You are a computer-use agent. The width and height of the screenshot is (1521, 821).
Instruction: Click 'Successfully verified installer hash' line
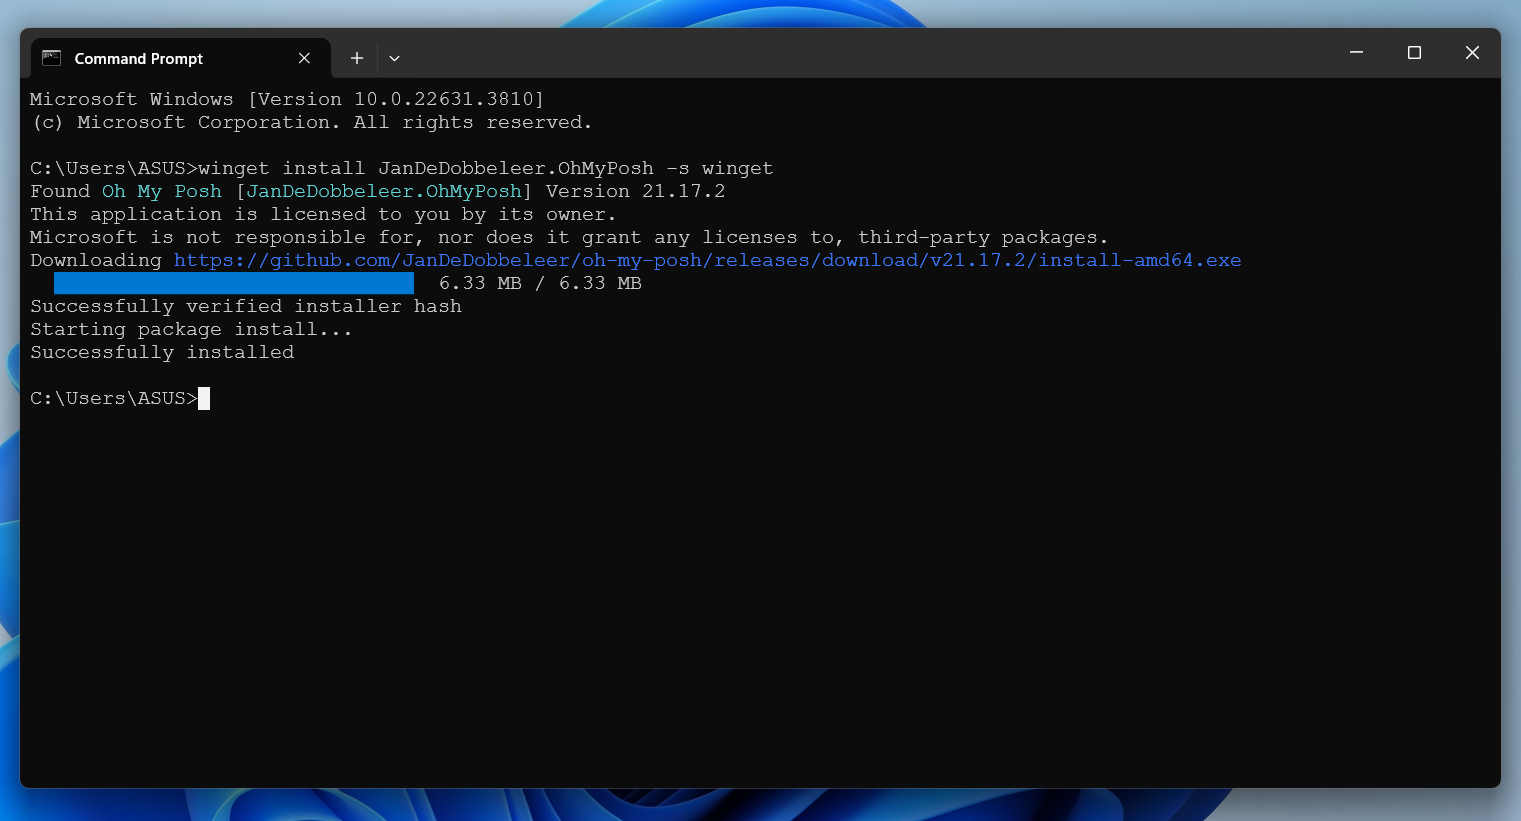(x=246, y=306)
